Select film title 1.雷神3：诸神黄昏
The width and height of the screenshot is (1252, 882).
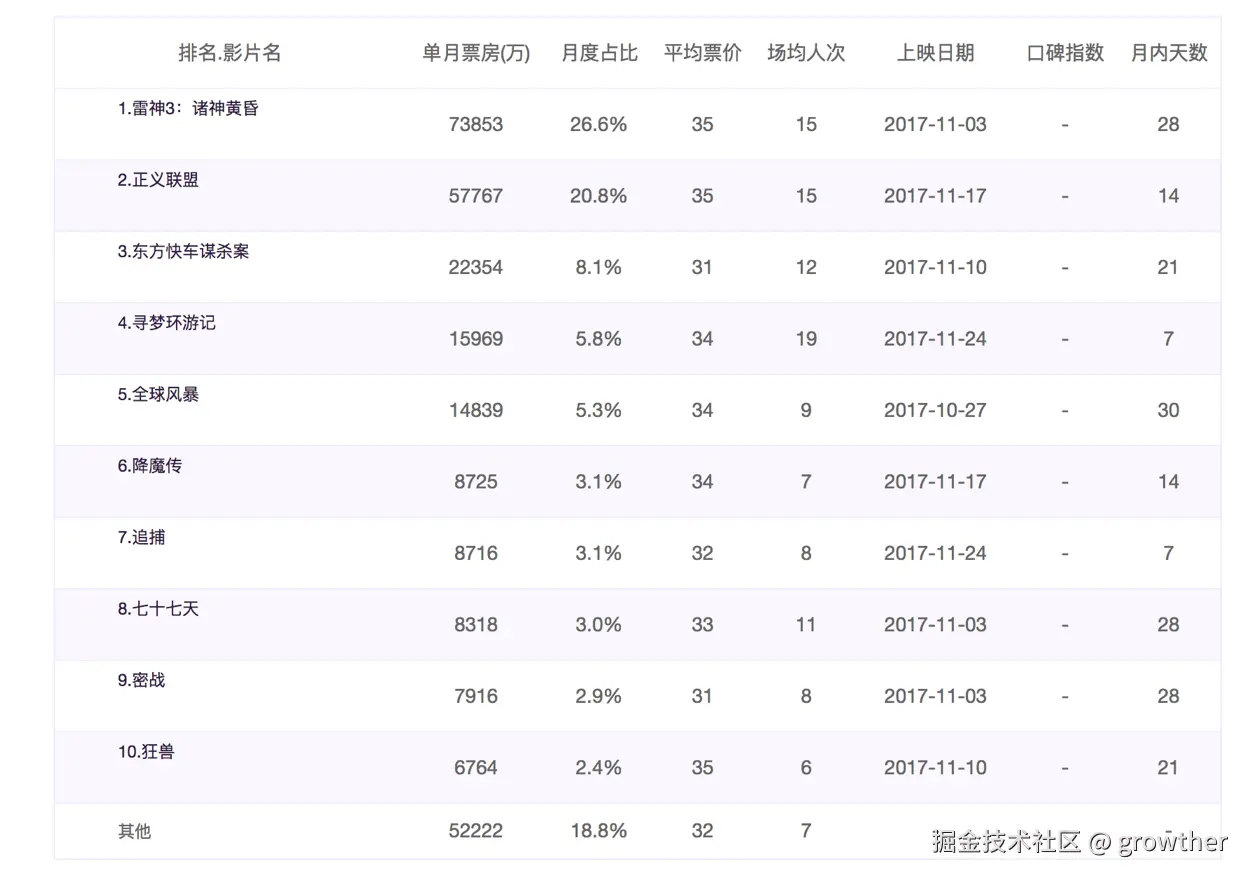[x=188, y=108]
